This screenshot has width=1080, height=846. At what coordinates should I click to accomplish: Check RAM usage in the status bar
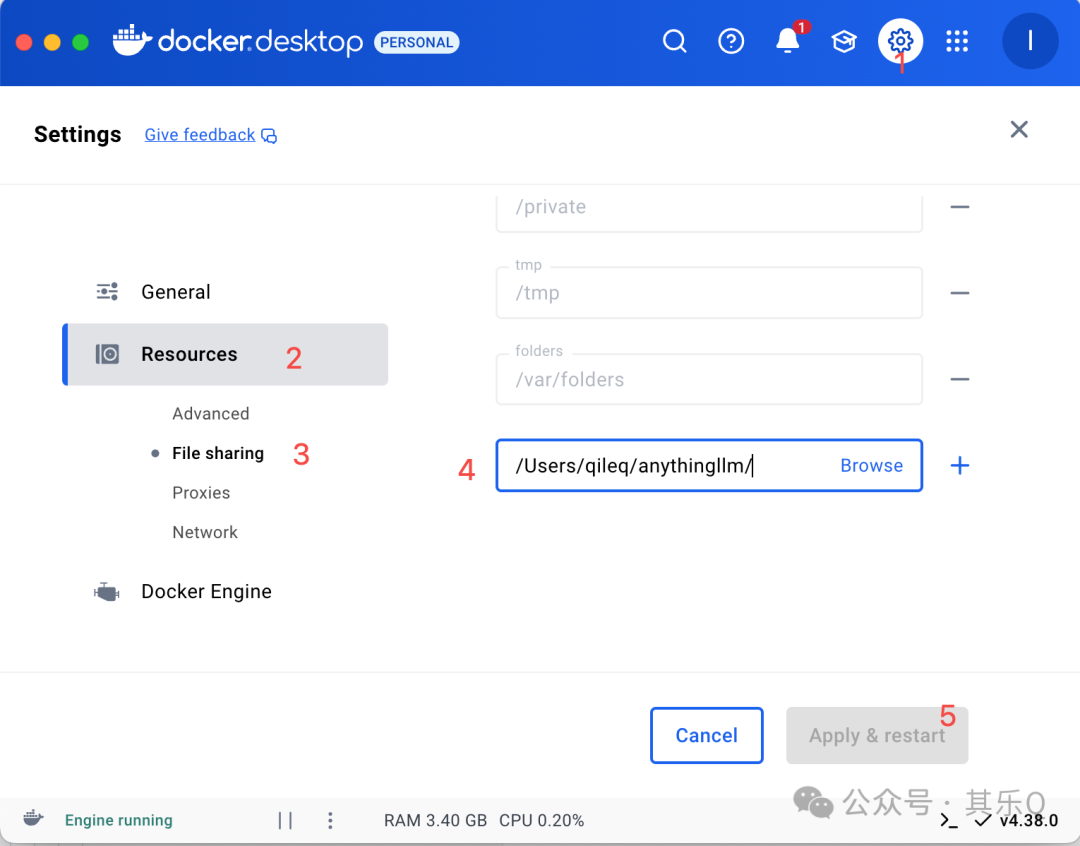pyautogui.click(x=436, y=820)
